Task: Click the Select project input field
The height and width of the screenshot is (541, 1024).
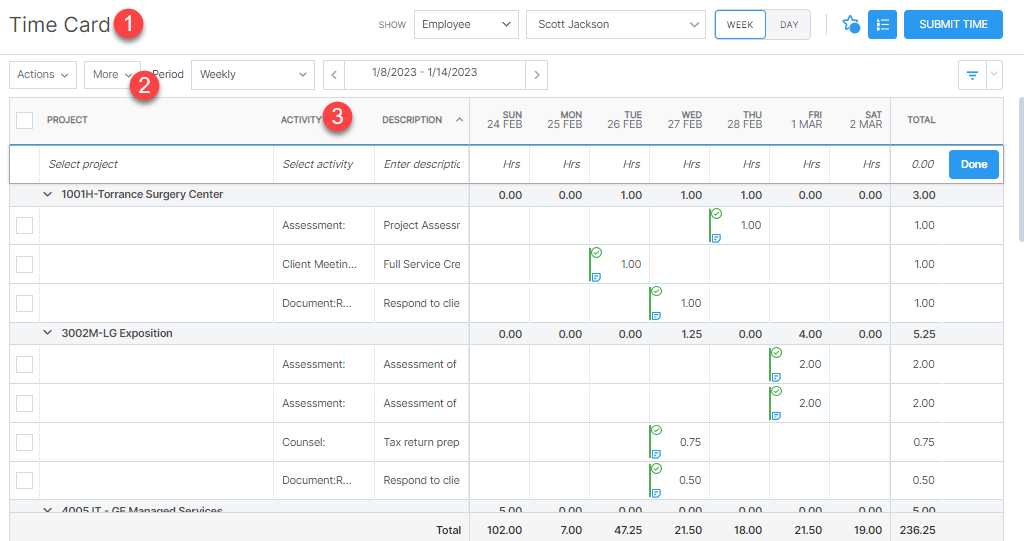Action: point(155,164)
